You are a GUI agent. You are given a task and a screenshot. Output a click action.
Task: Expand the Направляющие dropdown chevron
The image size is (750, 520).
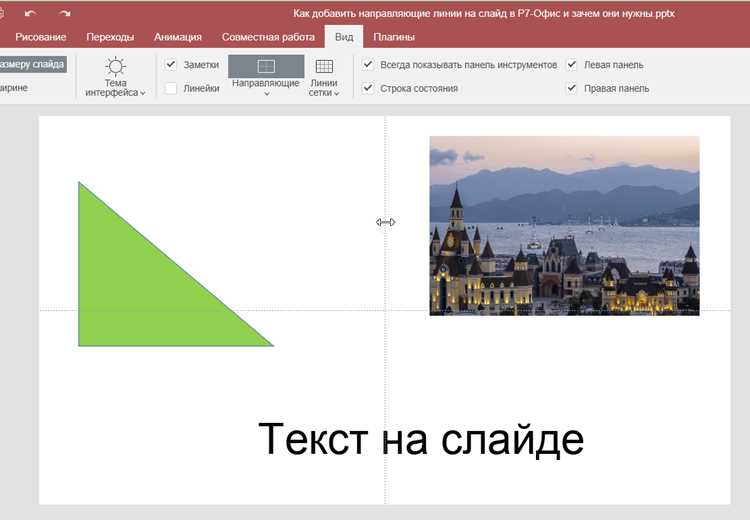[x=266, y=94]
